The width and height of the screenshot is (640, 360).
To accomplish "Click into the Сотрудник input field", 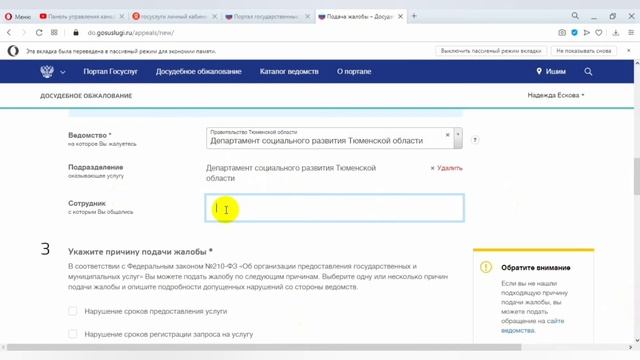I will tap(334, 208).
